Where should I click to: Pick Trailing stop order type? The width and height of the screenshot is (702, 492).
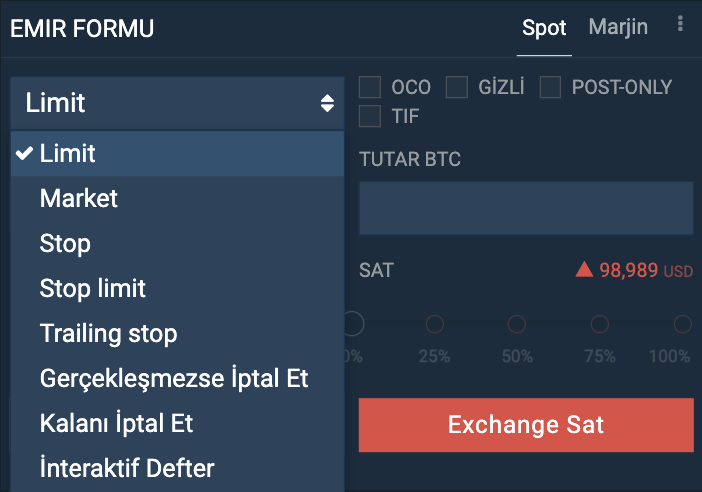[x=177, y=334]
